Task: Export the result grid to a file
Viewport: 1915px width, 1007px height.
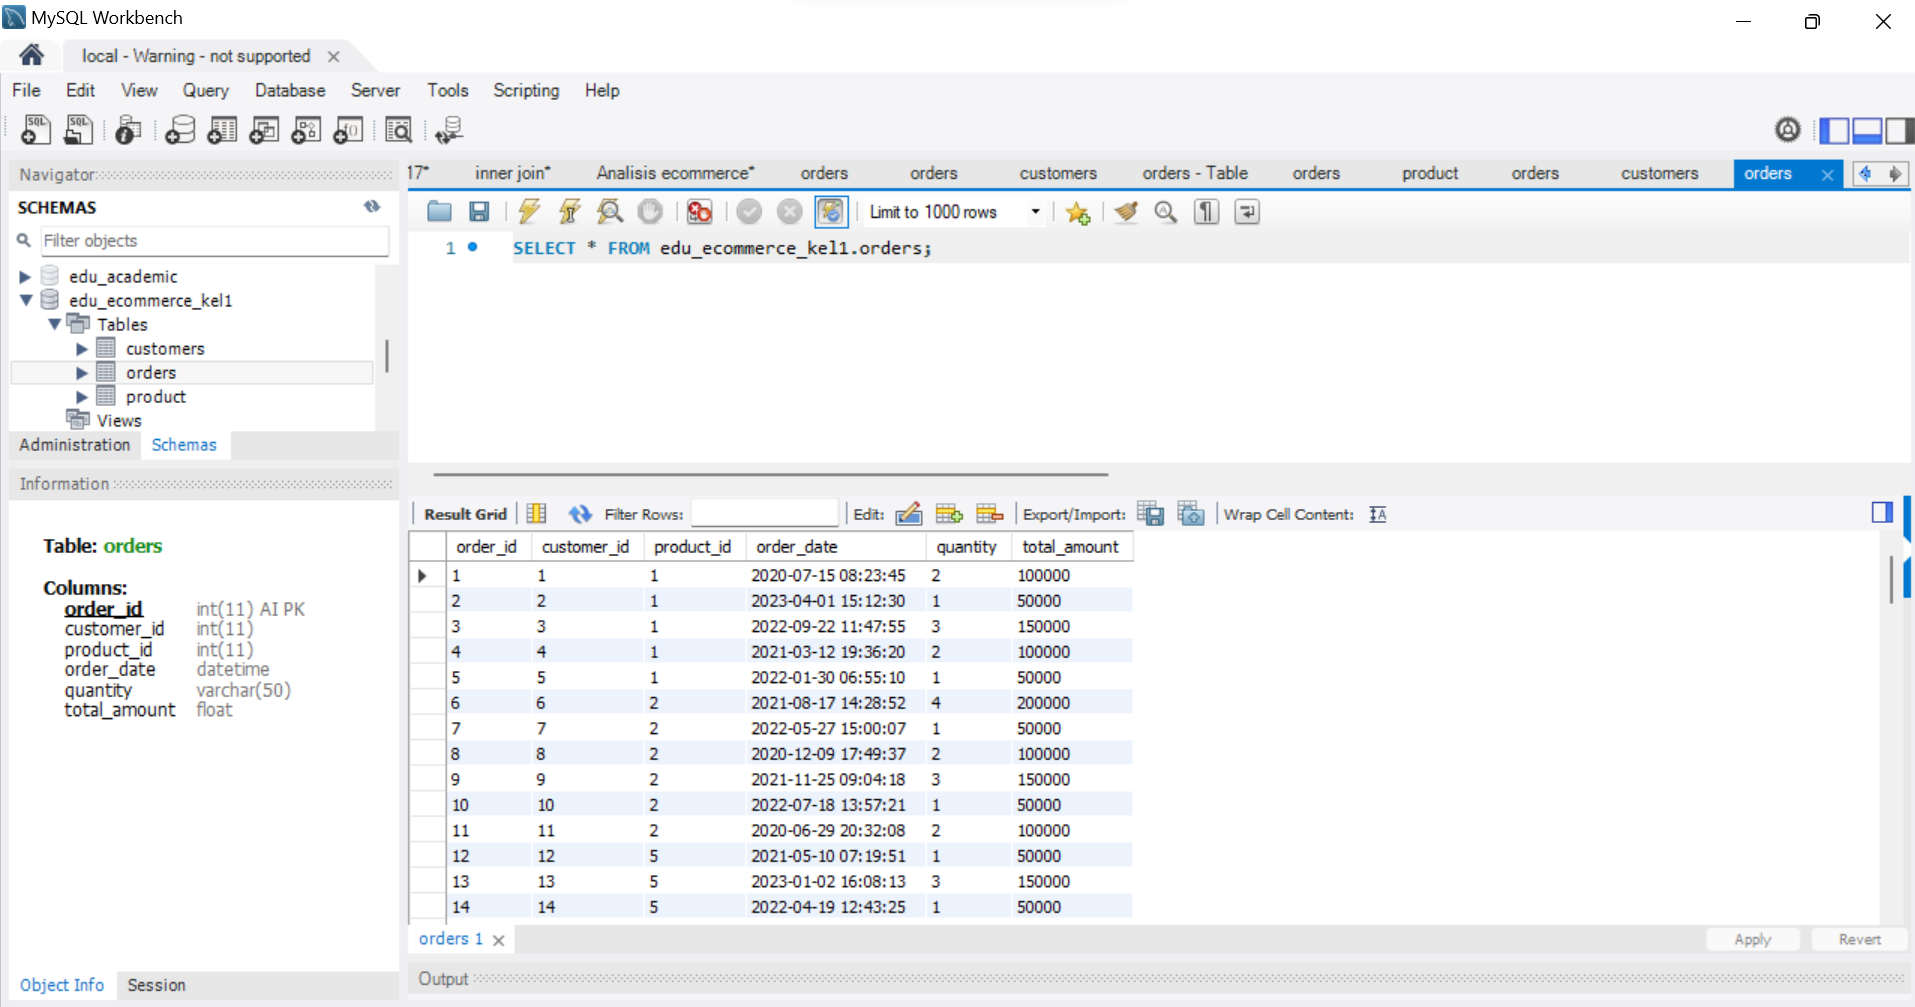Action: (1151, 513)
